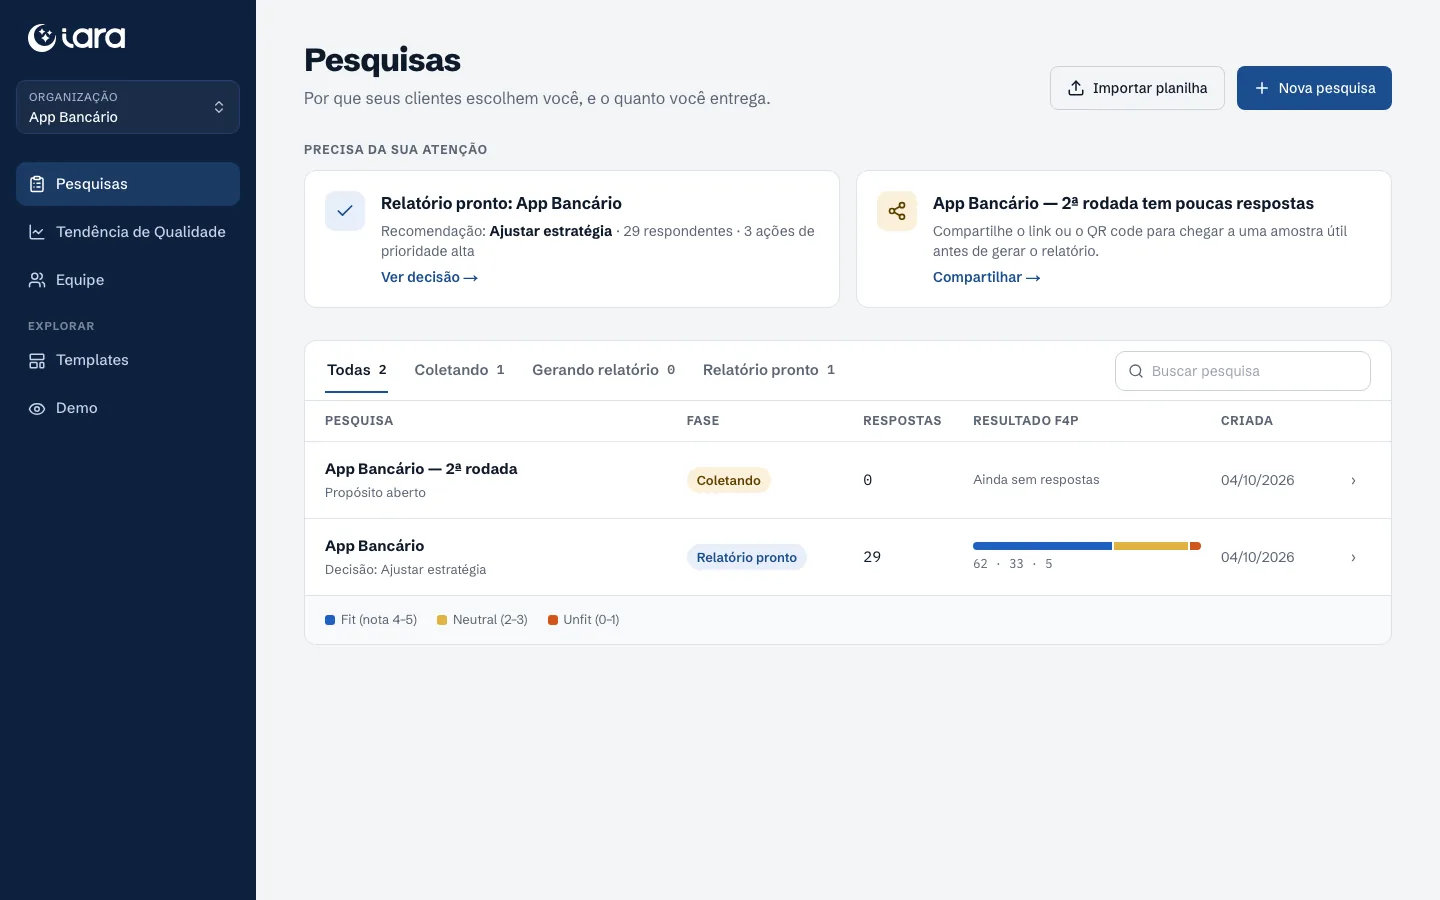Click the plus icon in Nova pesquisa
Screen dimensions: 1440x900
(1262, 88)
